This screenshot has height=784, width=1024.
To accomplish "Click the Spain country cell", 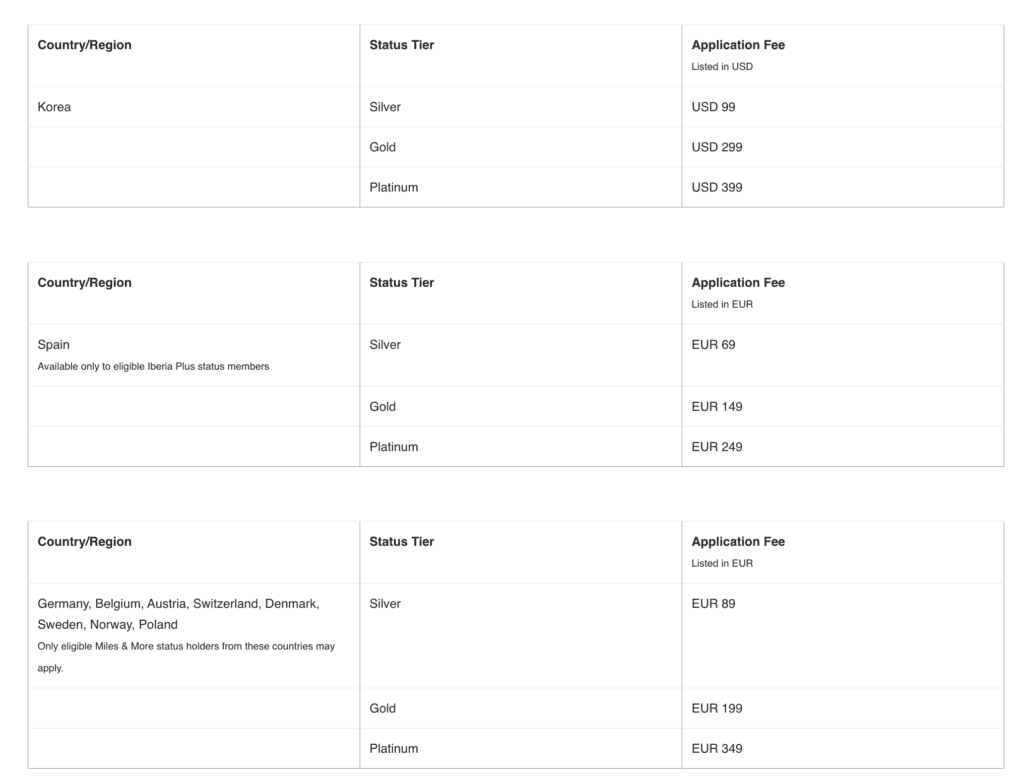I will click(54, 345).
